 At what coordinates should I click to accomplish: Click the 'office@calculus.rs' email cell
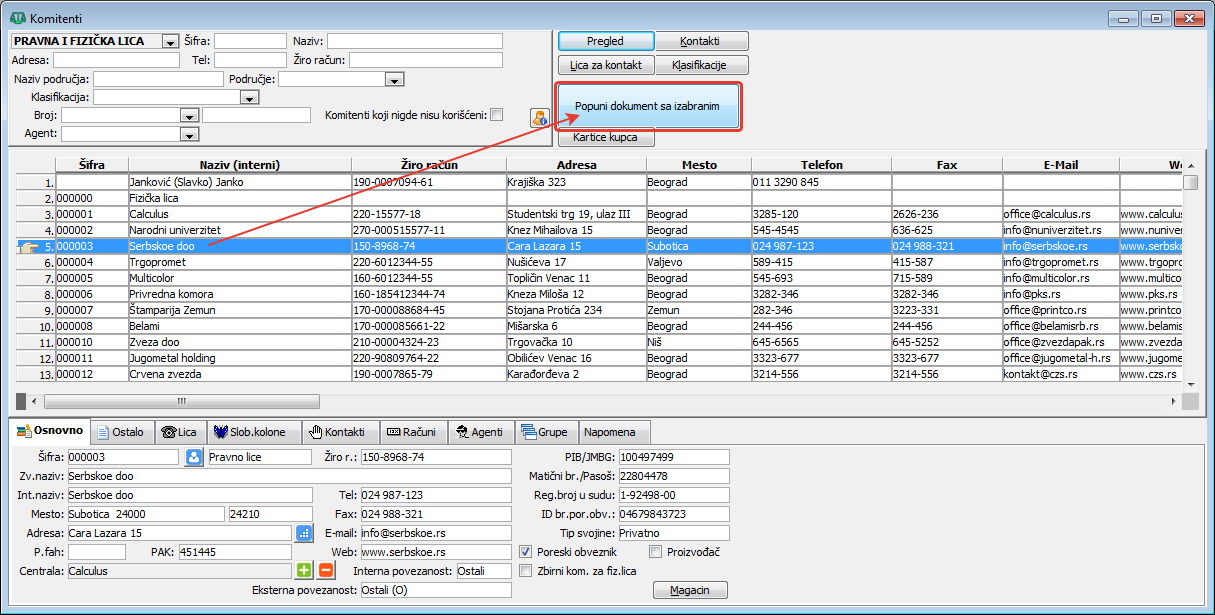coord(1061,214)
